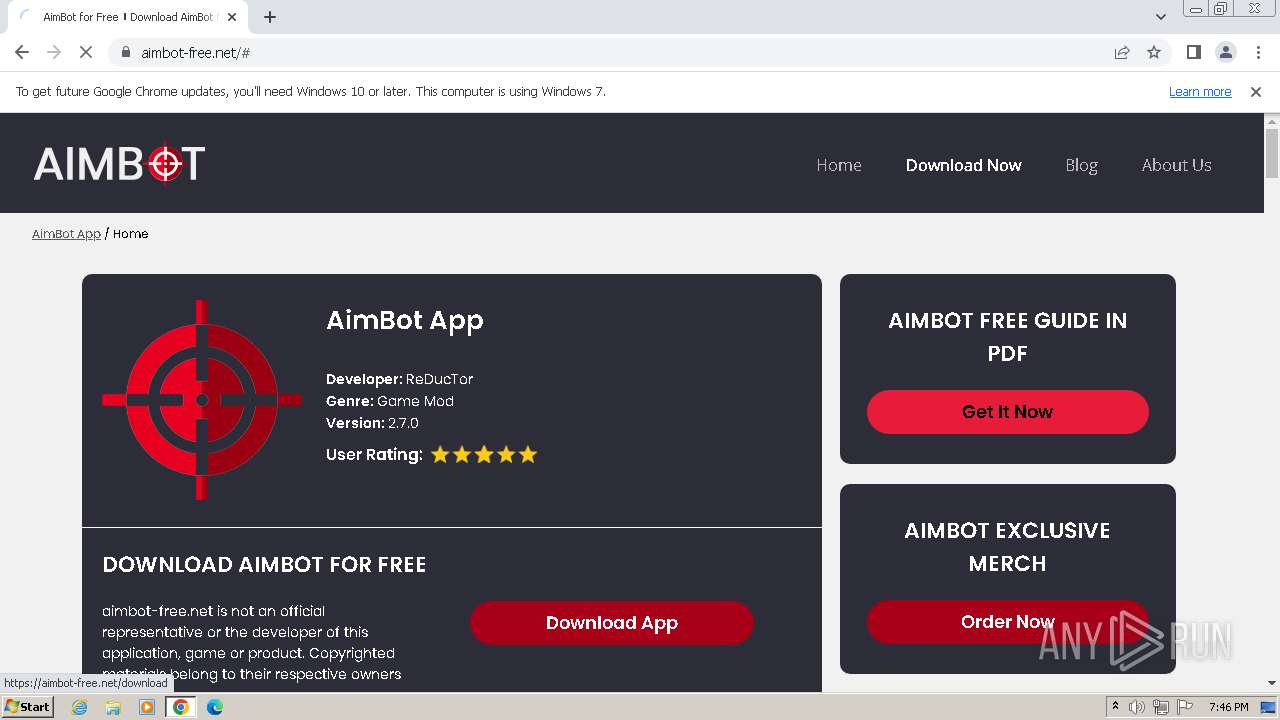1280x720 pixels.
Task: Open the Chrome profile avatar
Action: [x=1225, y=52]
